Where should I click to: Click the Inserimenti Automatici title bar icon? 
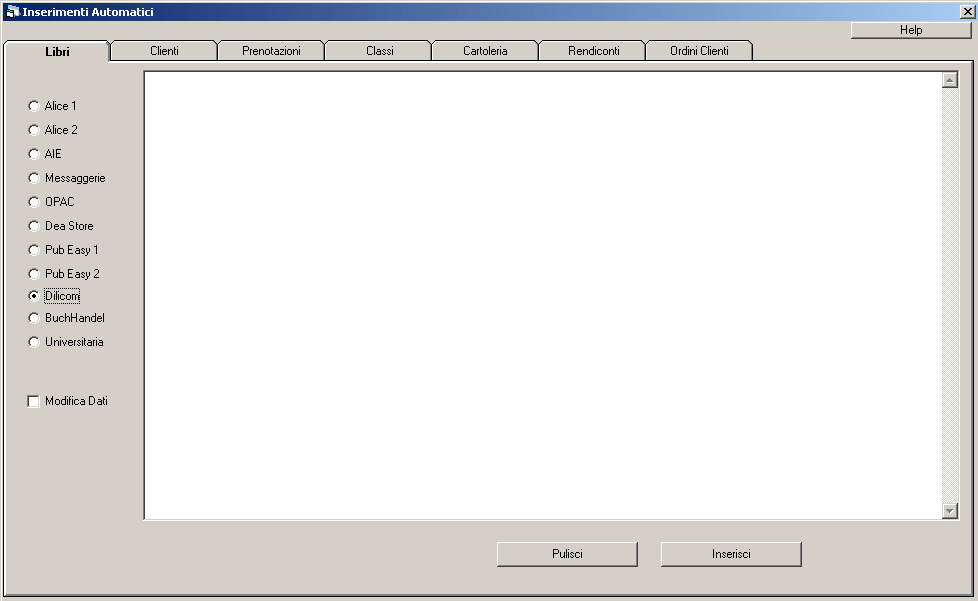(x=12, y=11)
